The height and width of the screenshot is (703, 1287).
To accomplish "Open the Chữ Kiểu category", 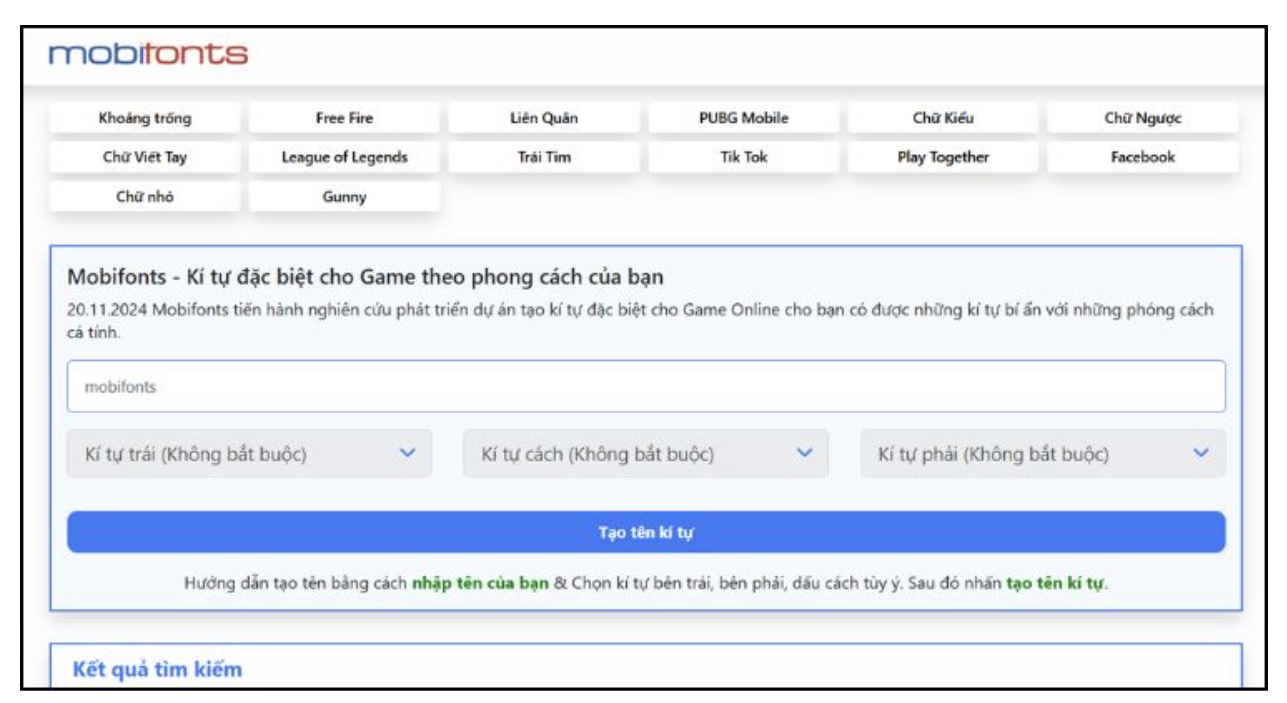I will point(942,118).
